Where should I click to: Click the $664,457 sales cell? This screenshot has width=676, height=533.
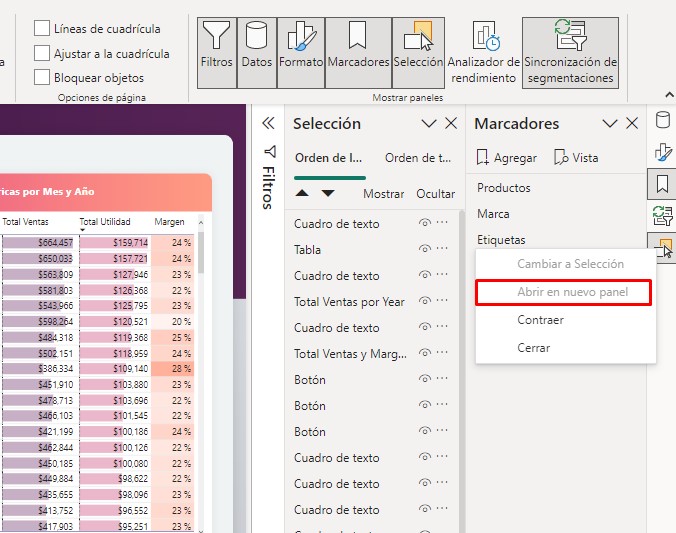pyautogui.click(x=38, y=243)
